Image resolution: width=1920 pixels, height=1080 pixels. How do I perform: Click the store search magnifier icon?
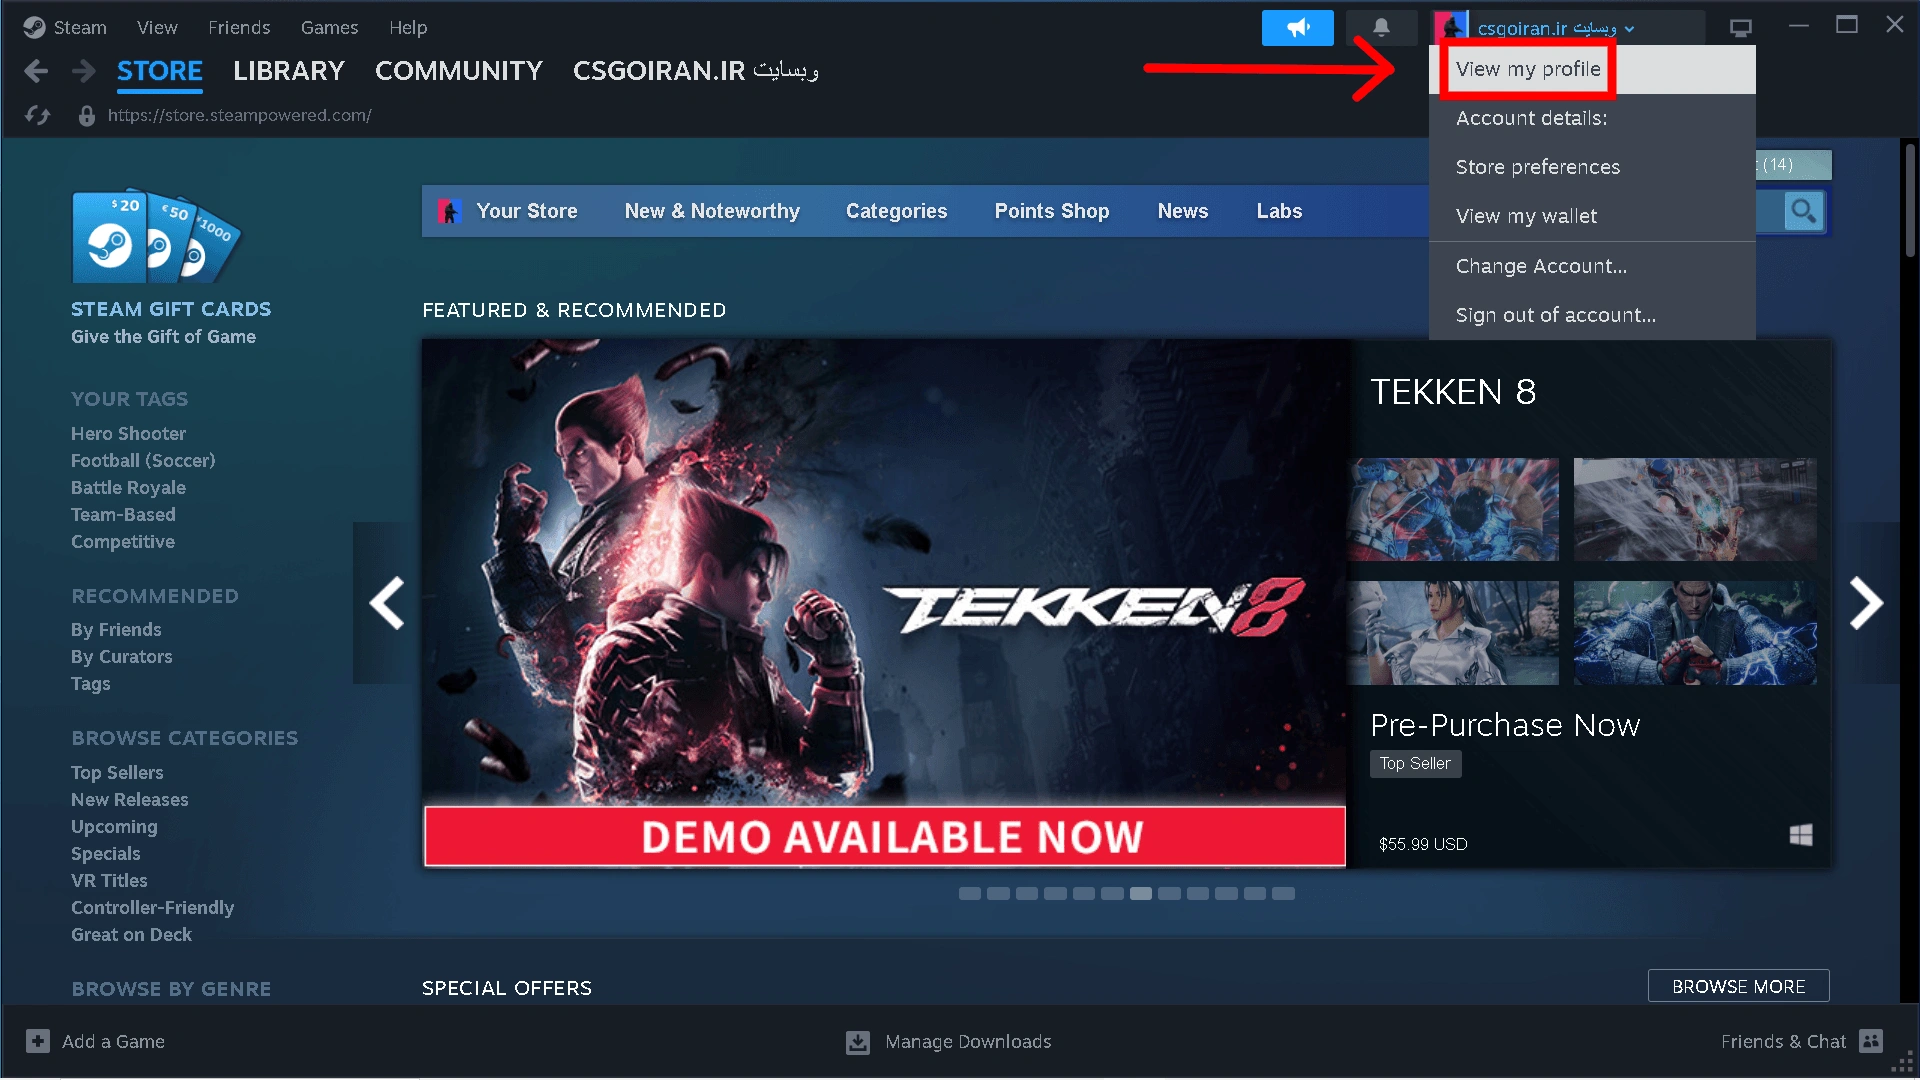pyautogui.click(x=1802, y=211)
